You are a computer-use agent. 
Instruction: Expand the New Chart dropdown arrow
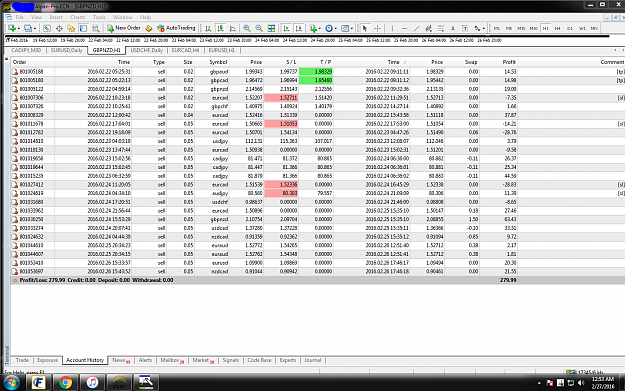pos(19,29)
